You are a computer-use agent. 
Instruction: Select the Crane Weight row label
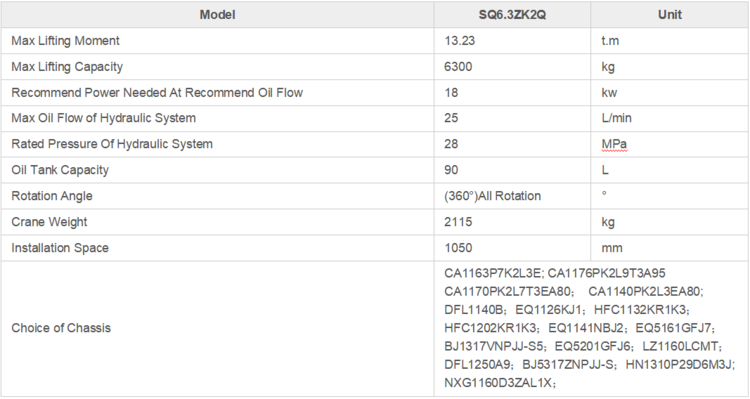click(49, 222)
